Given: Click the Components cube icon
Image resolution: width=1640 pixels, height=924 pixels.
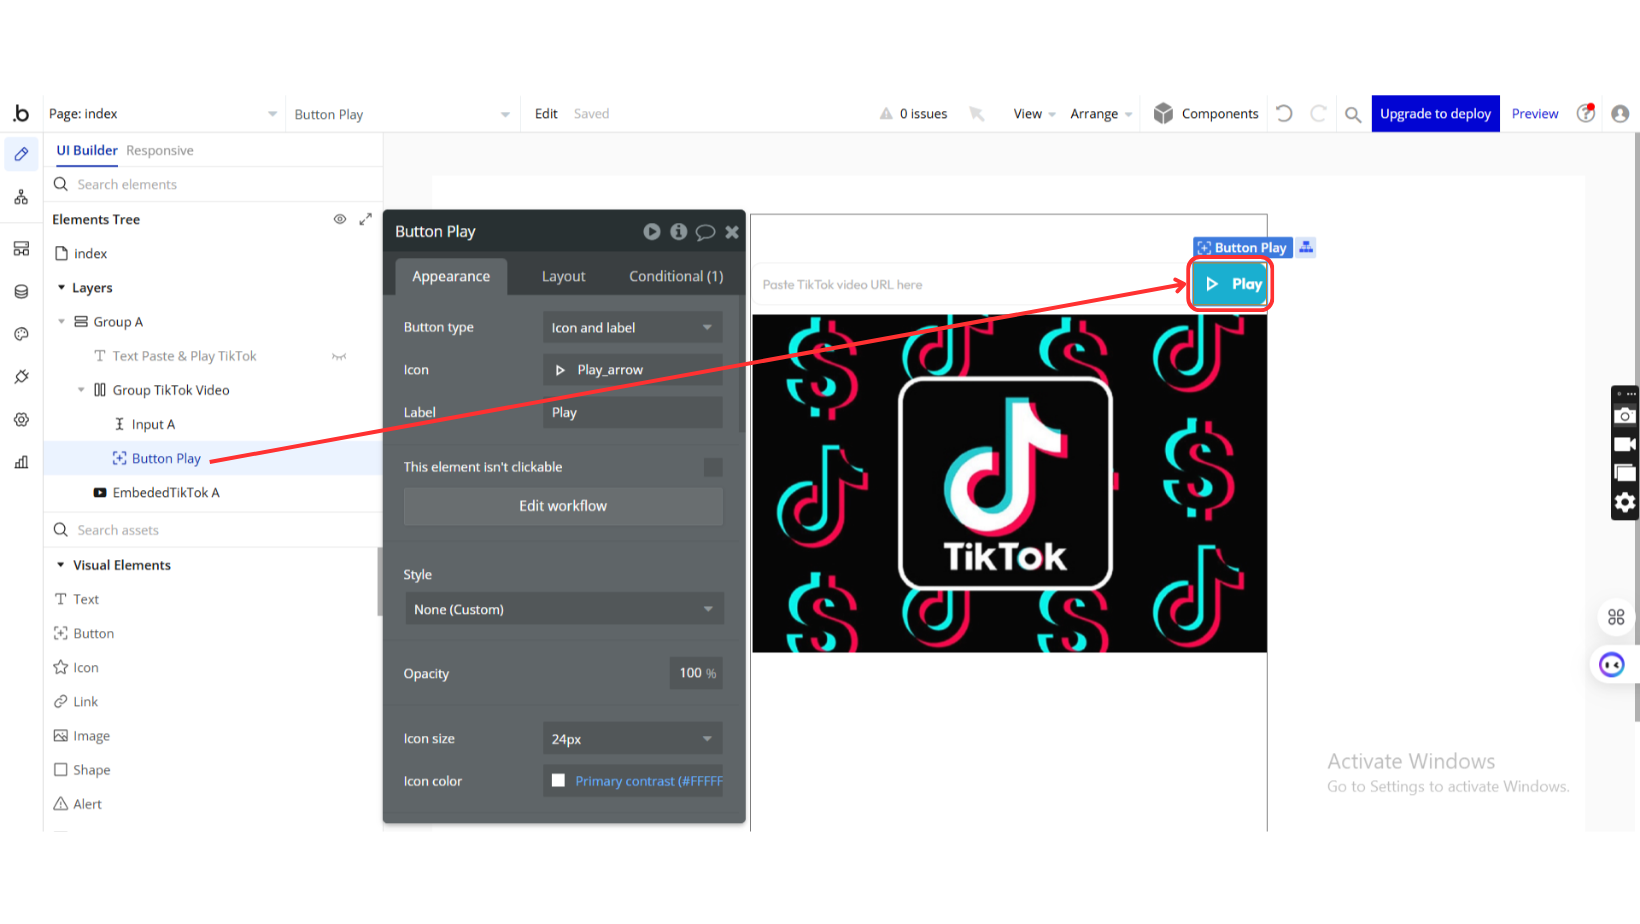Looking at the screenshot, I should [1163, 113].
